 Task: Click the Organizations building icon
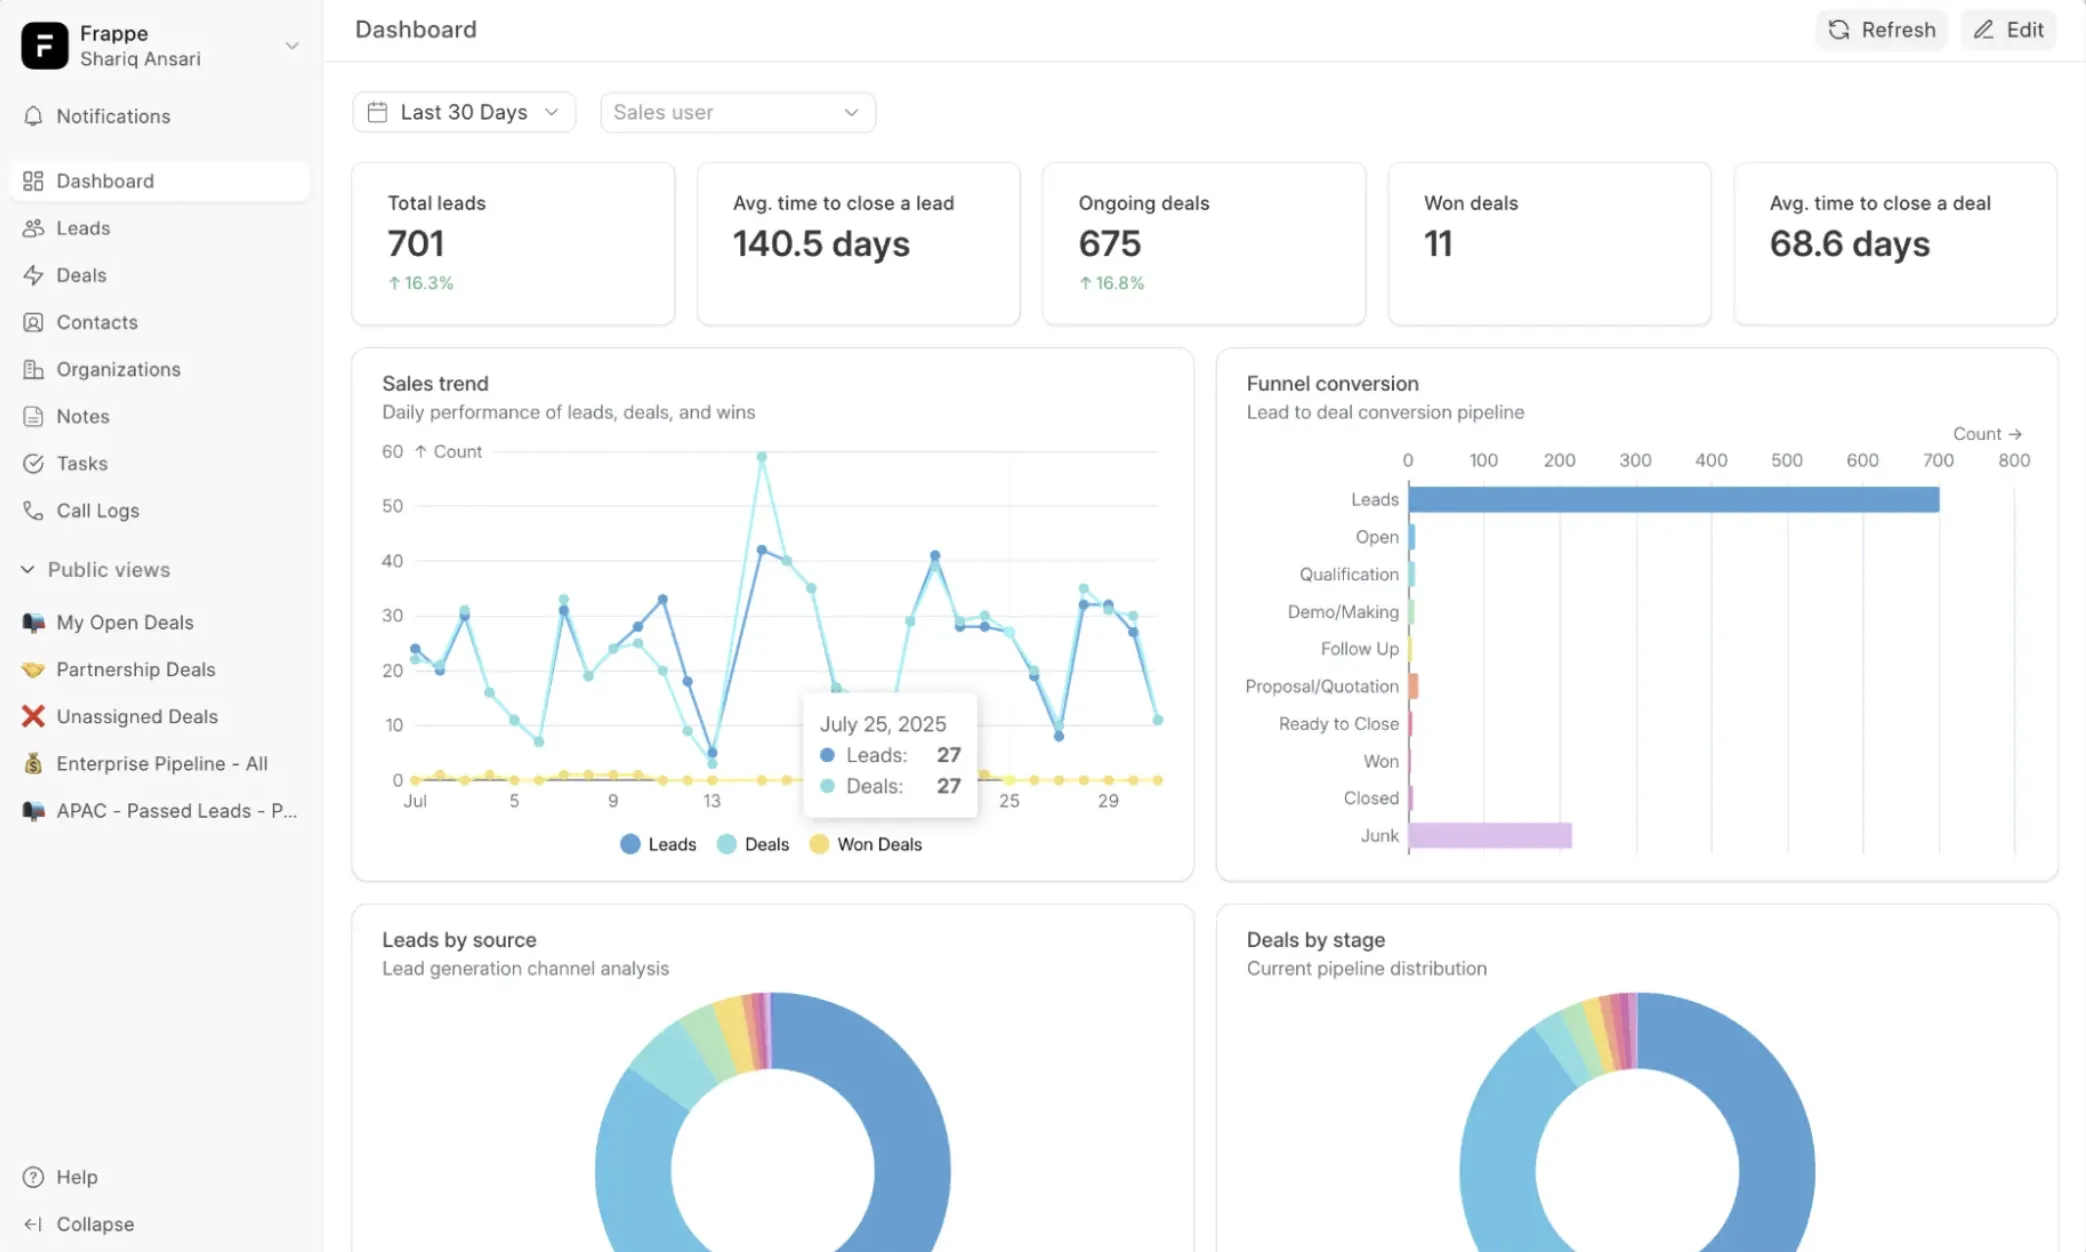pyautogui.click(x=33, y=369)
